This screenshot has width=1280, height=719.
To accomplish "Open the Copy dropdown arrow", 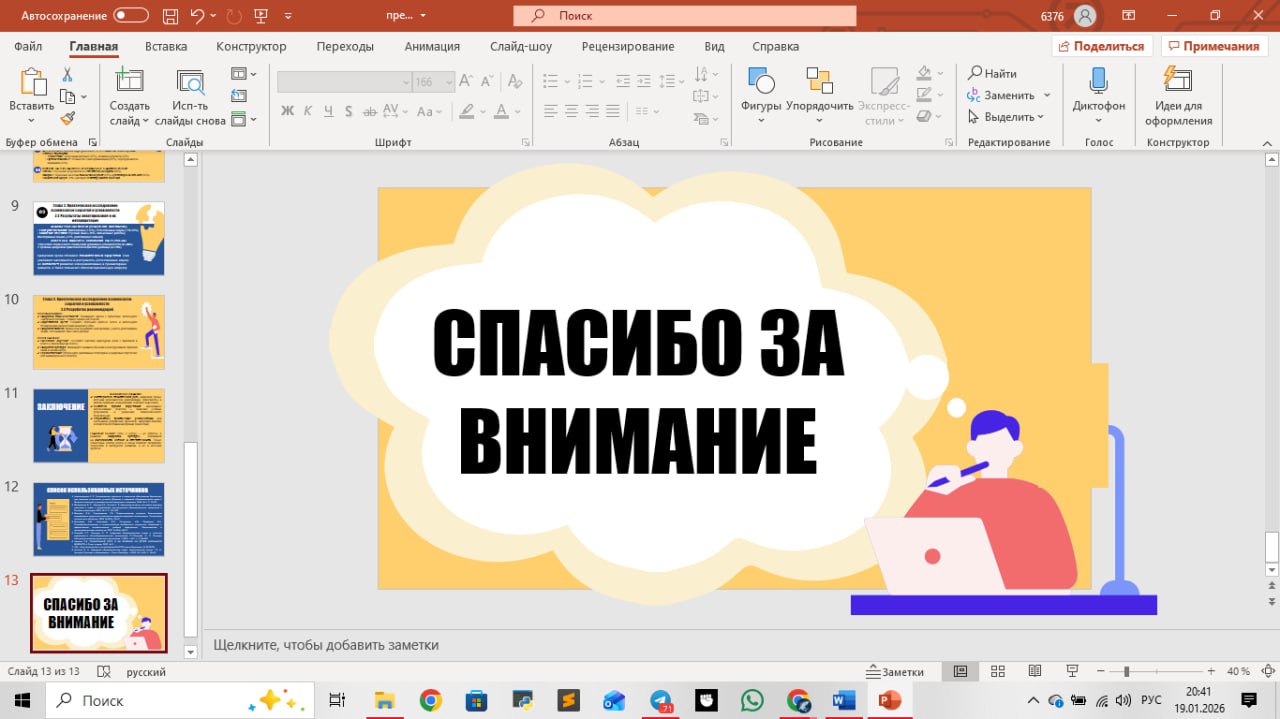I will click(x=84, y=97).
